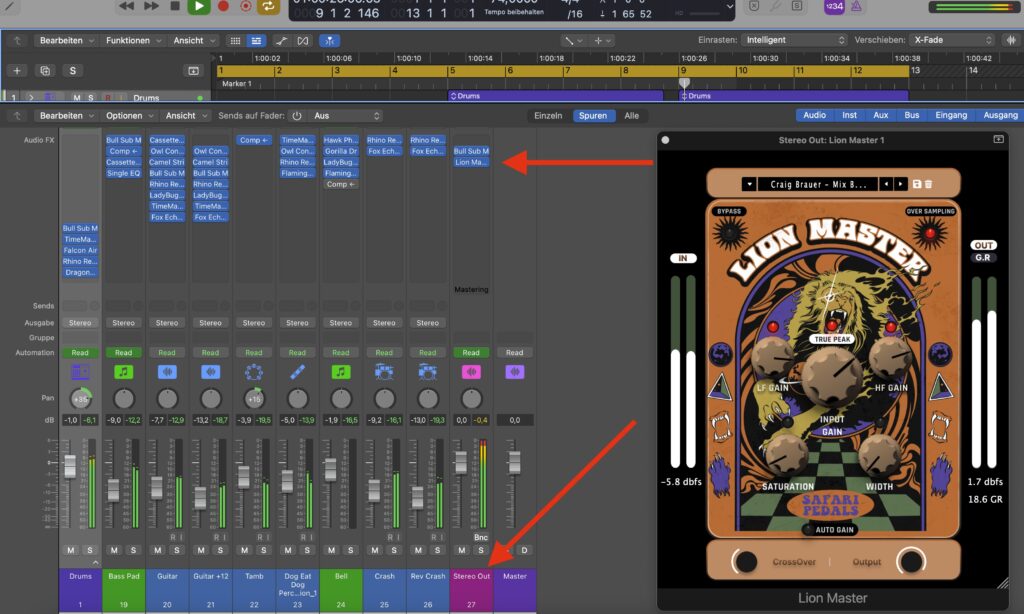Switch mixer view to Einzeln

pyautogui.click(x=548, y=116)
